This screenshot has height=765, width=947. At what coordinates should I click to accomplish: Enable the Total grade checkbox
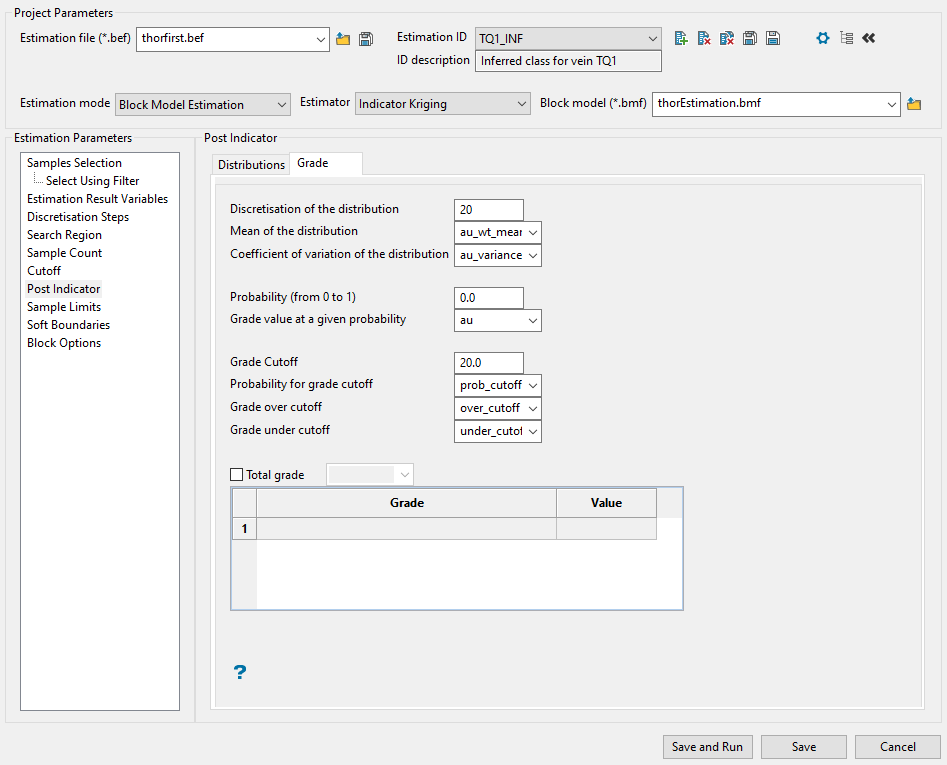pyautogui.click(x=237, y=475)
